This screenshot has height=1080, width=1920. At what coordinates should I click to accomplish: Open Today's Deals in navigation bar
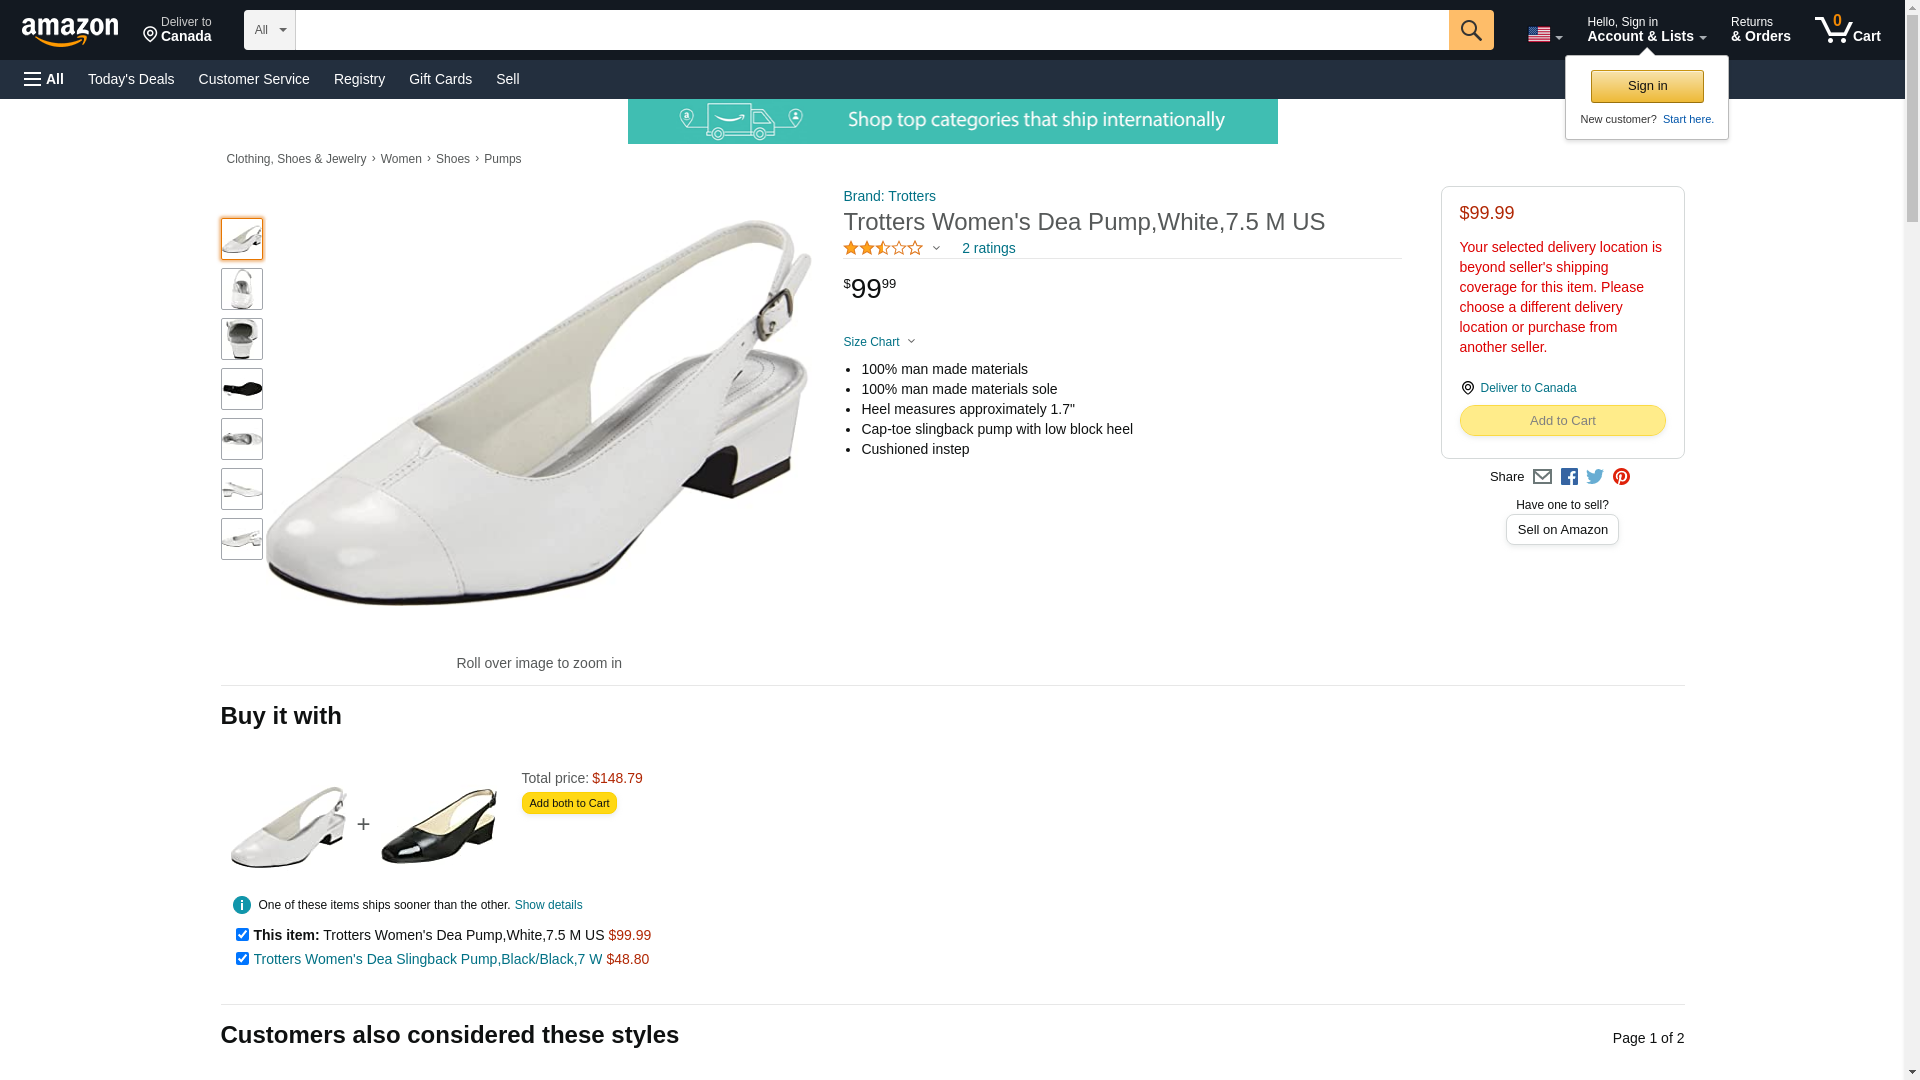(131, 79)
